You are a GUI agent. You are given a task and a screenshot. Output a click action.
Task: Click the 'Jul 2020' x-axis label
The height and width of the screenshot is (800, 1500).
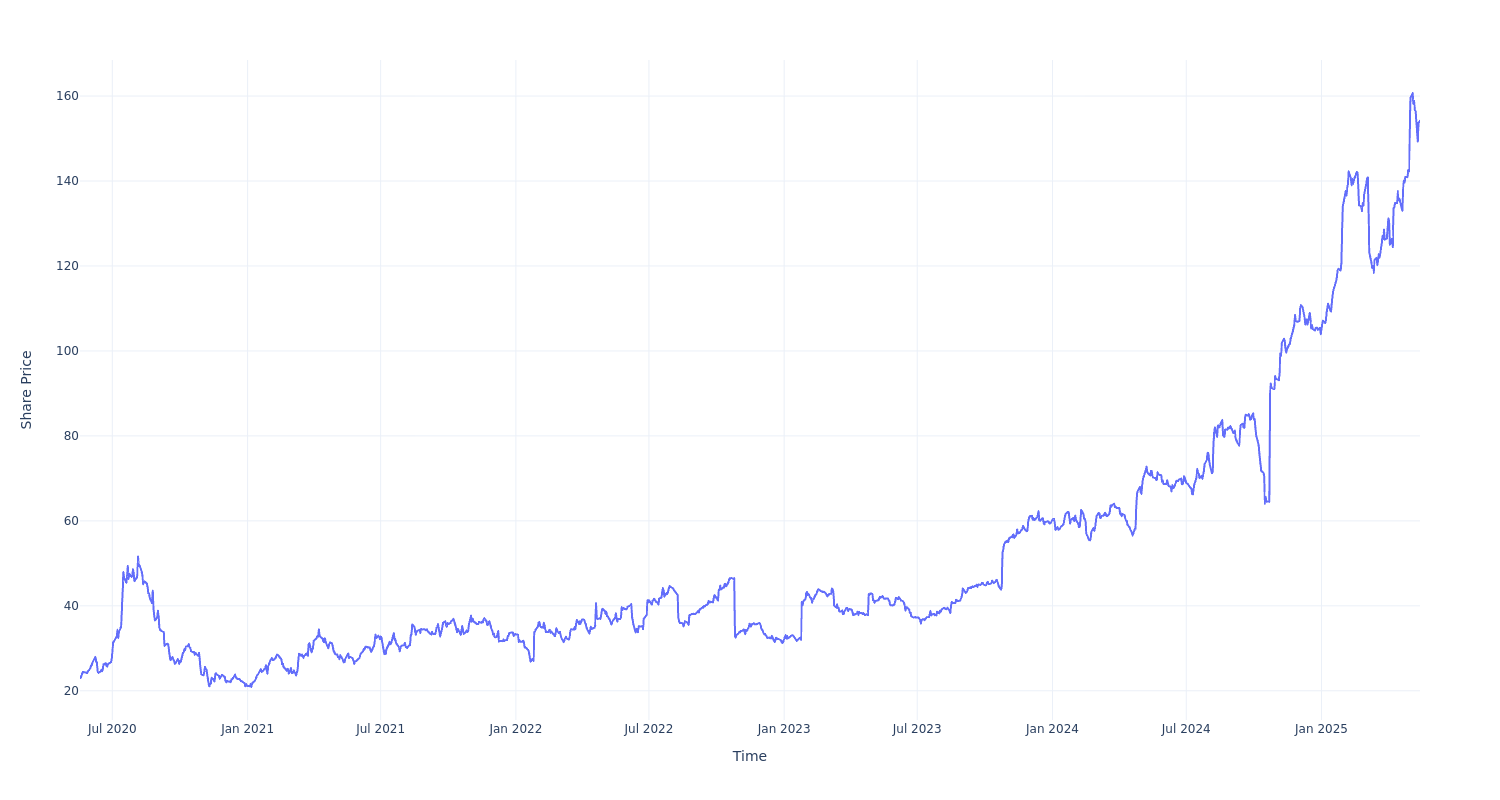tap(112, 729)
